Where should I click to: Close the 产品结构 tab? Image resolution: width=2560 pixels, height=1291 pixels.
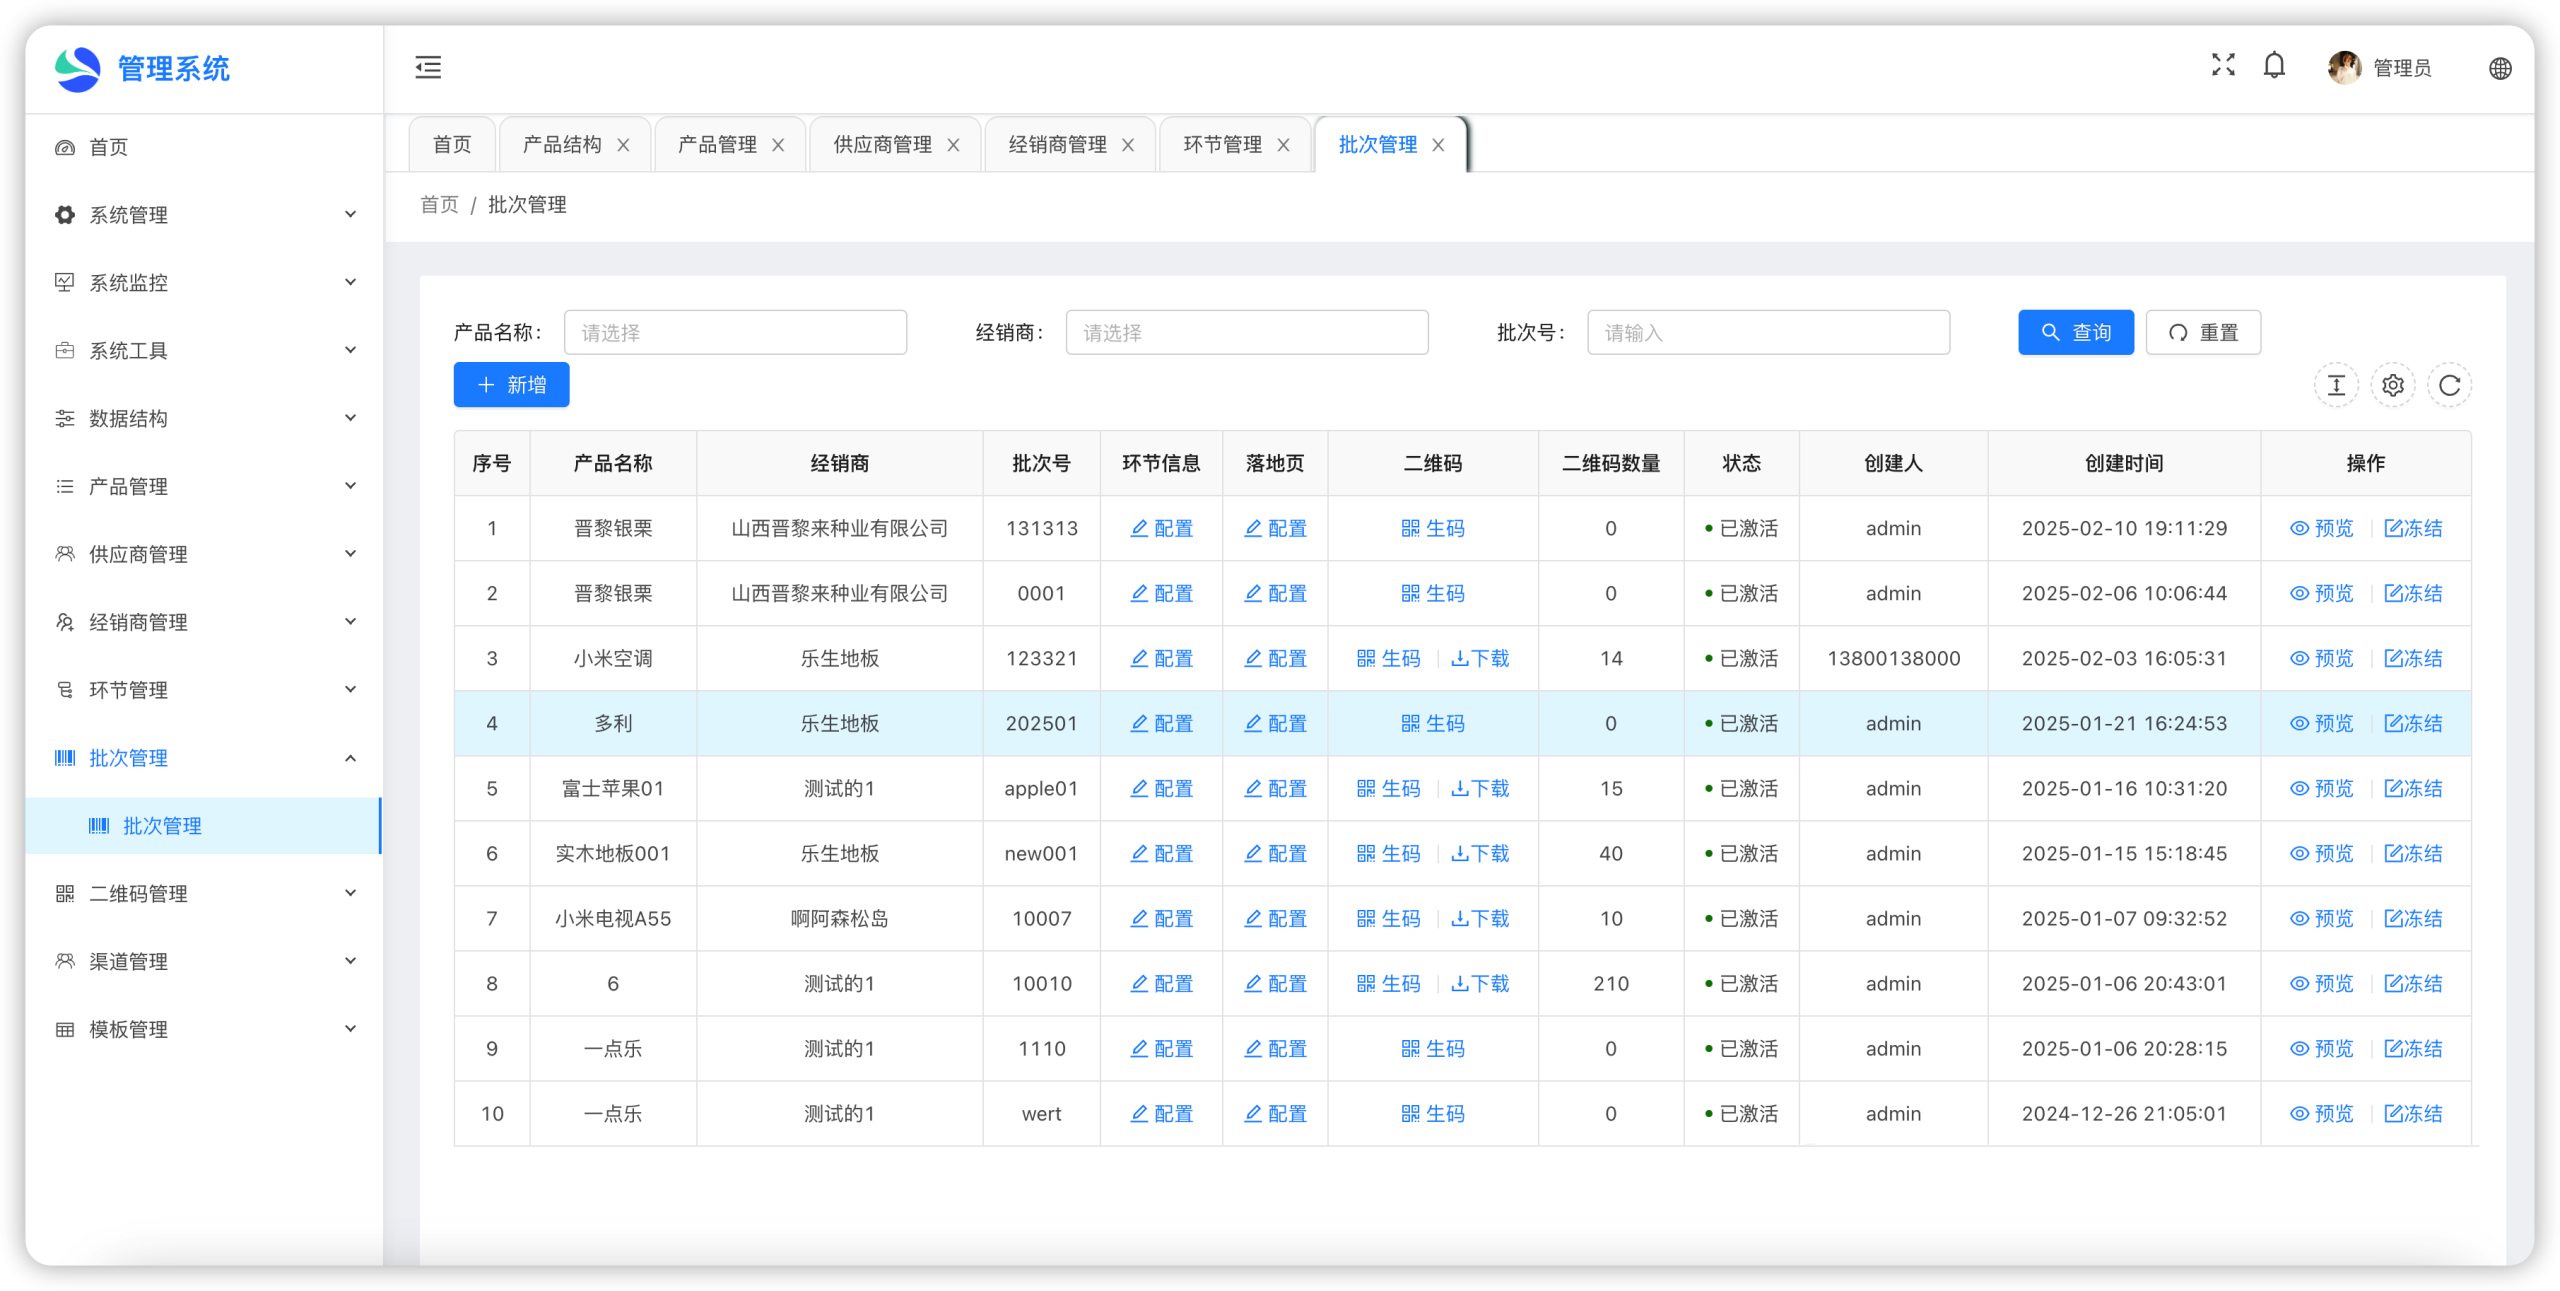pyautogui.click(x=623, y=145)
